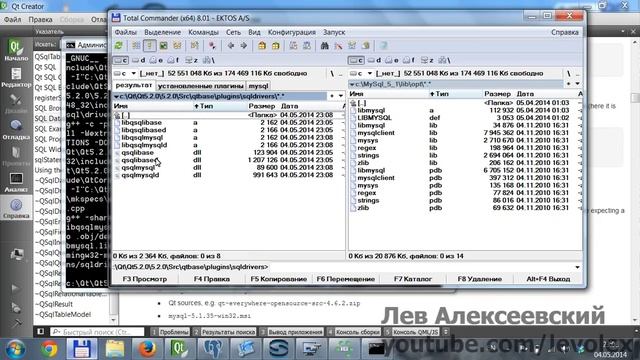This screenshot has width=640, height=360.
Task: Select drive c button in right panel
Action: click(356, 60)
